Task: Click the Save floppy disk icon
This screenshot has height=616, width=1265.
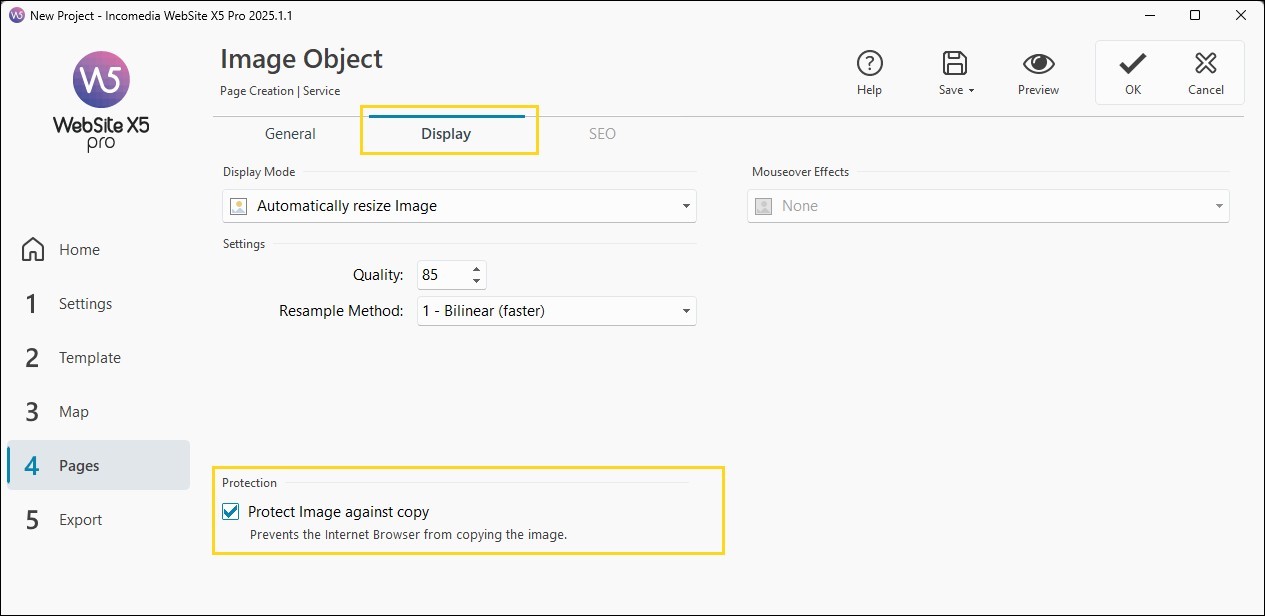Action: click(x=955, y=64)
